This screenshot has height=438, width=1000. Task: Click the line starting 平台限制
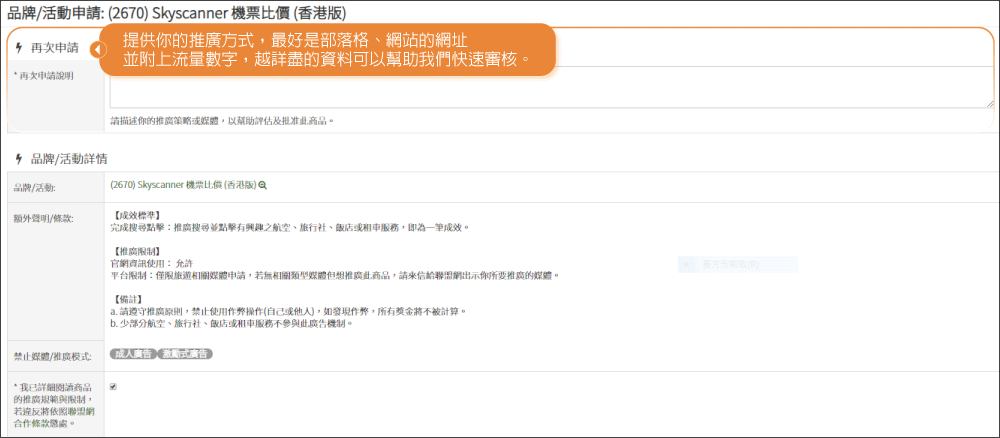pos(335,275)
